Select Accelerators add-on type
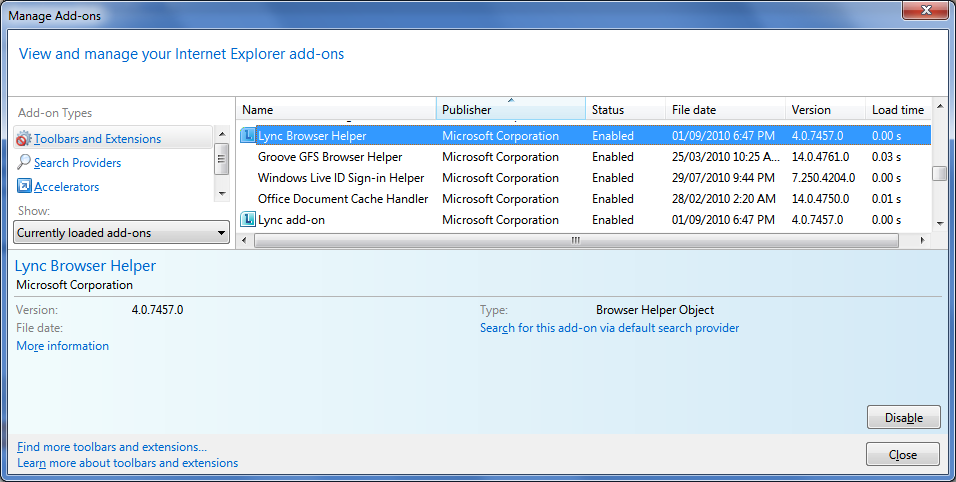The height and width of the screenshot is (482, 956). [x=66, y=186]
